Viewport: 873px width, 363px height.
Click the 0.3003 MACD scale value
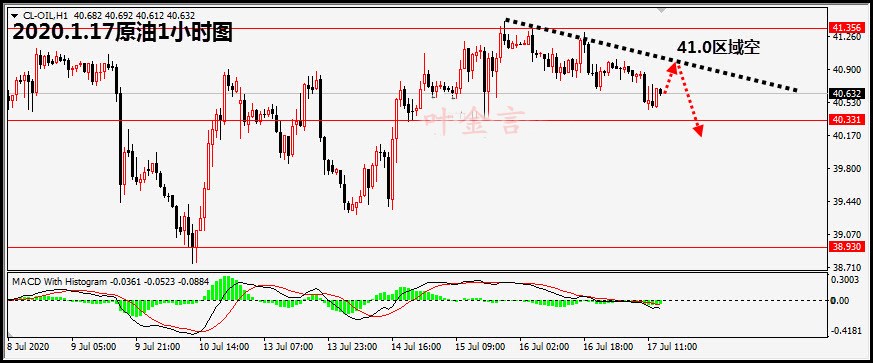point(846,279)
